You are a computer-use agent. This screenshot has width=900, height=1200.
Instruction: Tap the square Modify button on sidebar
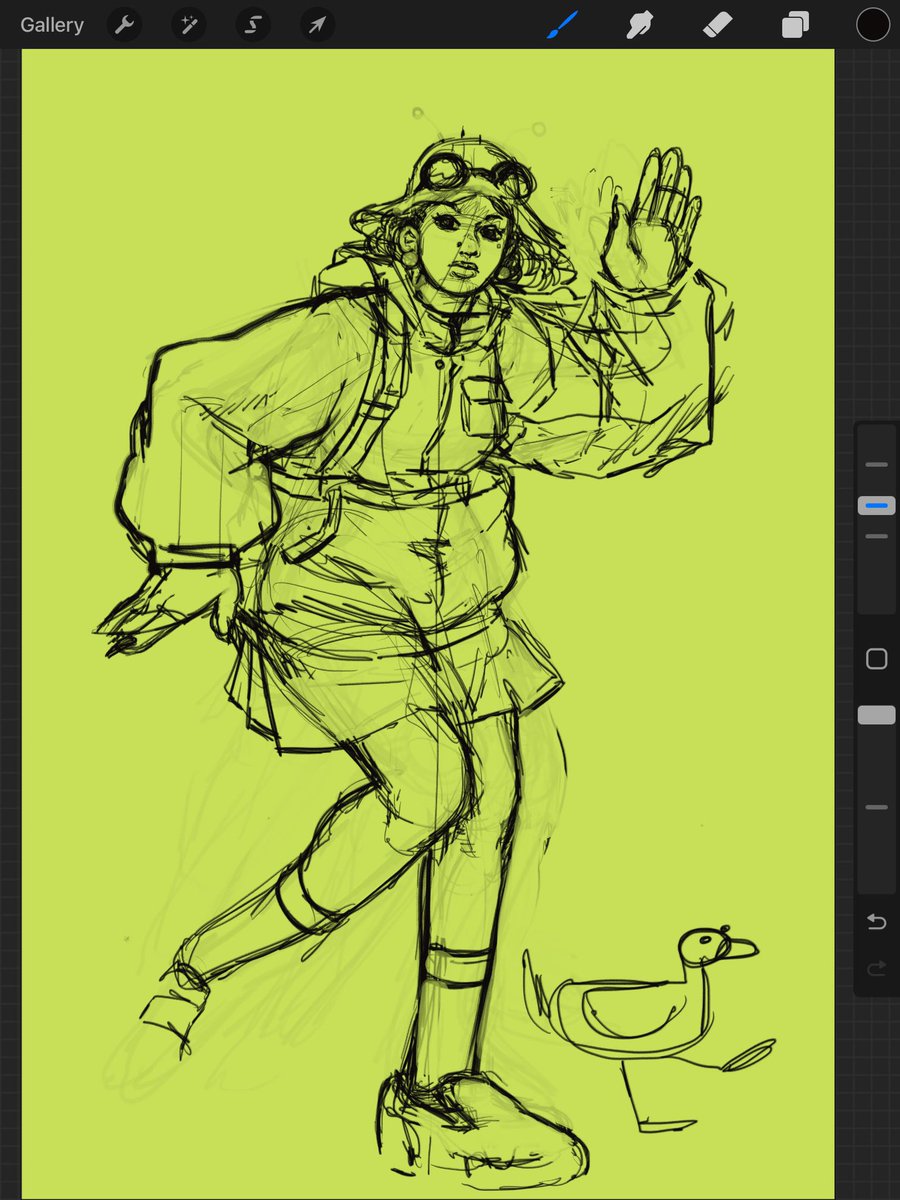pos(876,658)
